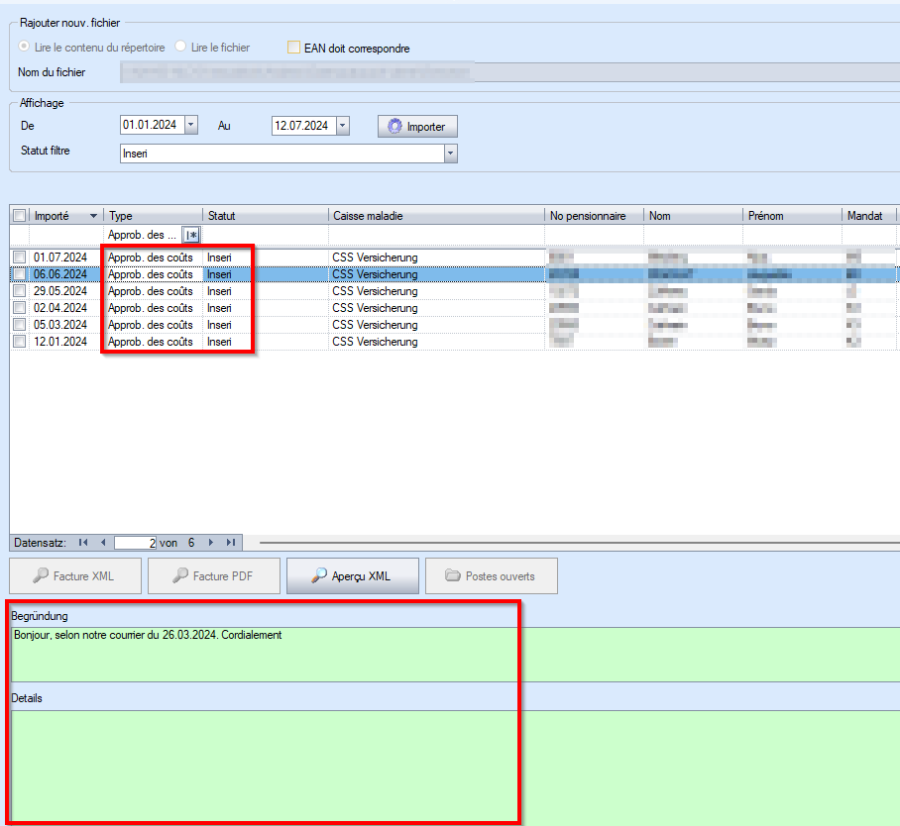Select the date cell 05.03.2024
Screen dimensions: 900x826
[x=60, y=325]
